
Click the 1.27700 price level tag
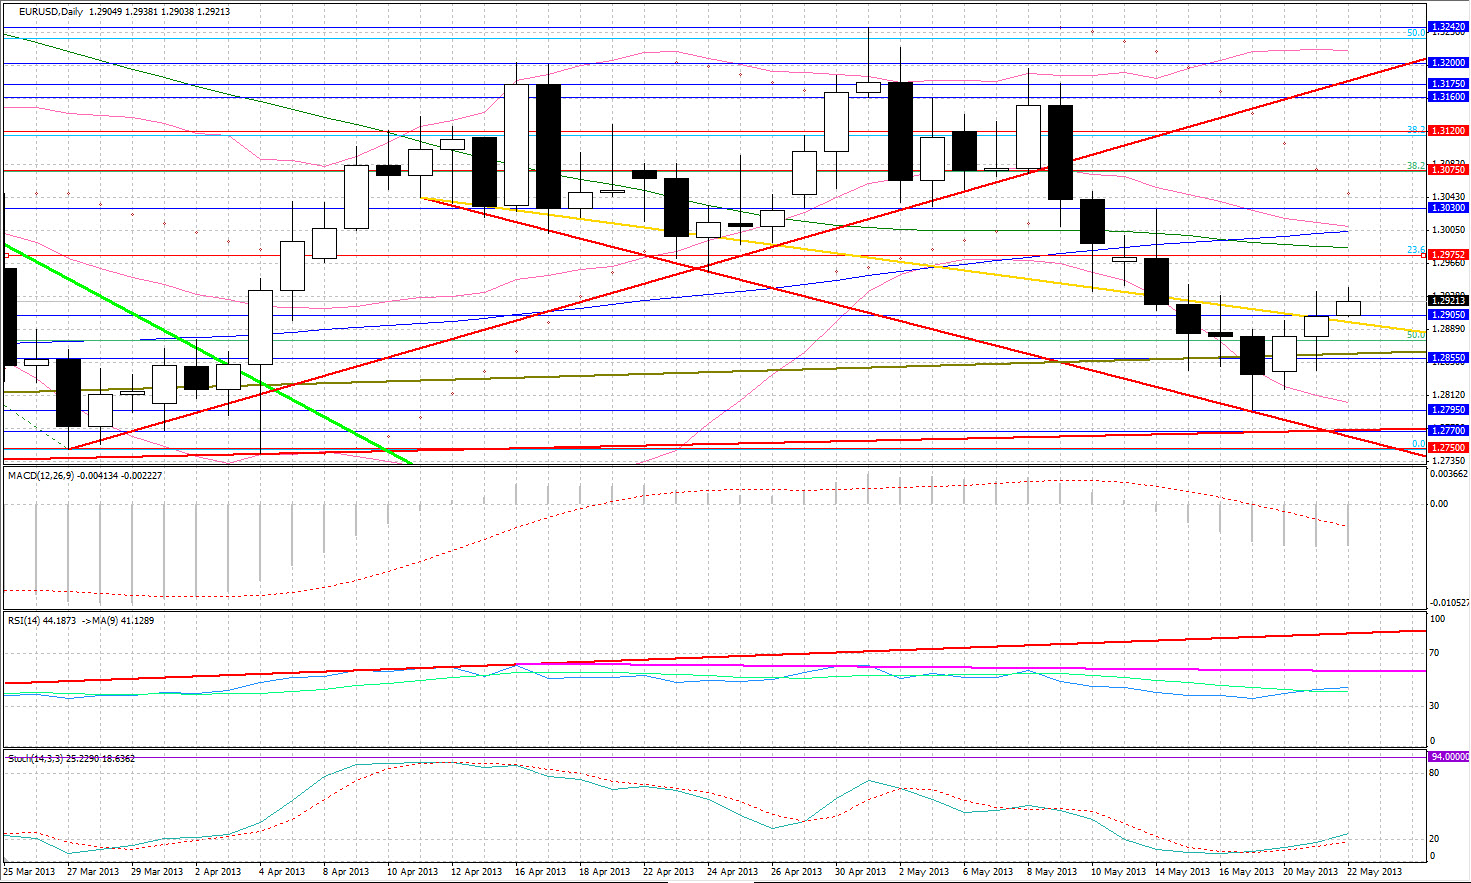[x=1447, y=431]
